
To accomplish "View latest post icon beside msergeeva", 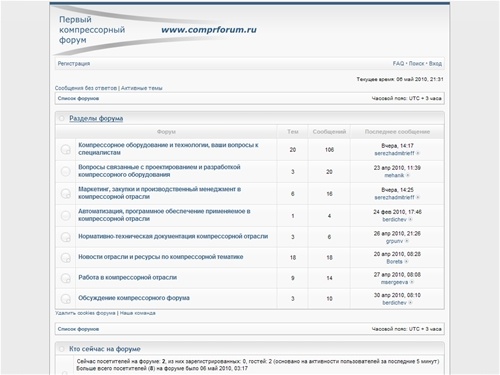I will [412, 282].
